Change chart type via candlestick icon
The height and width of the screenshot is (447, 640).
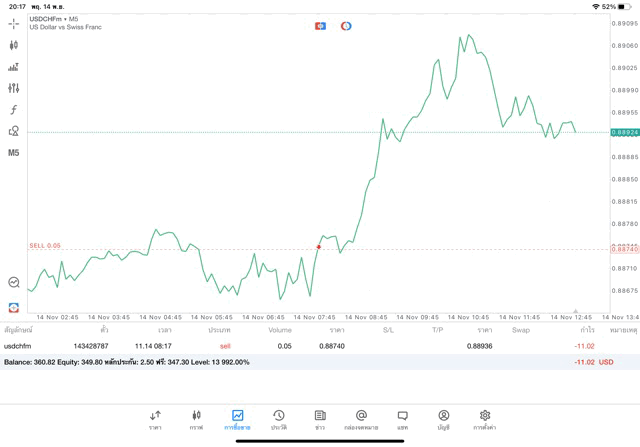point(13,45)
